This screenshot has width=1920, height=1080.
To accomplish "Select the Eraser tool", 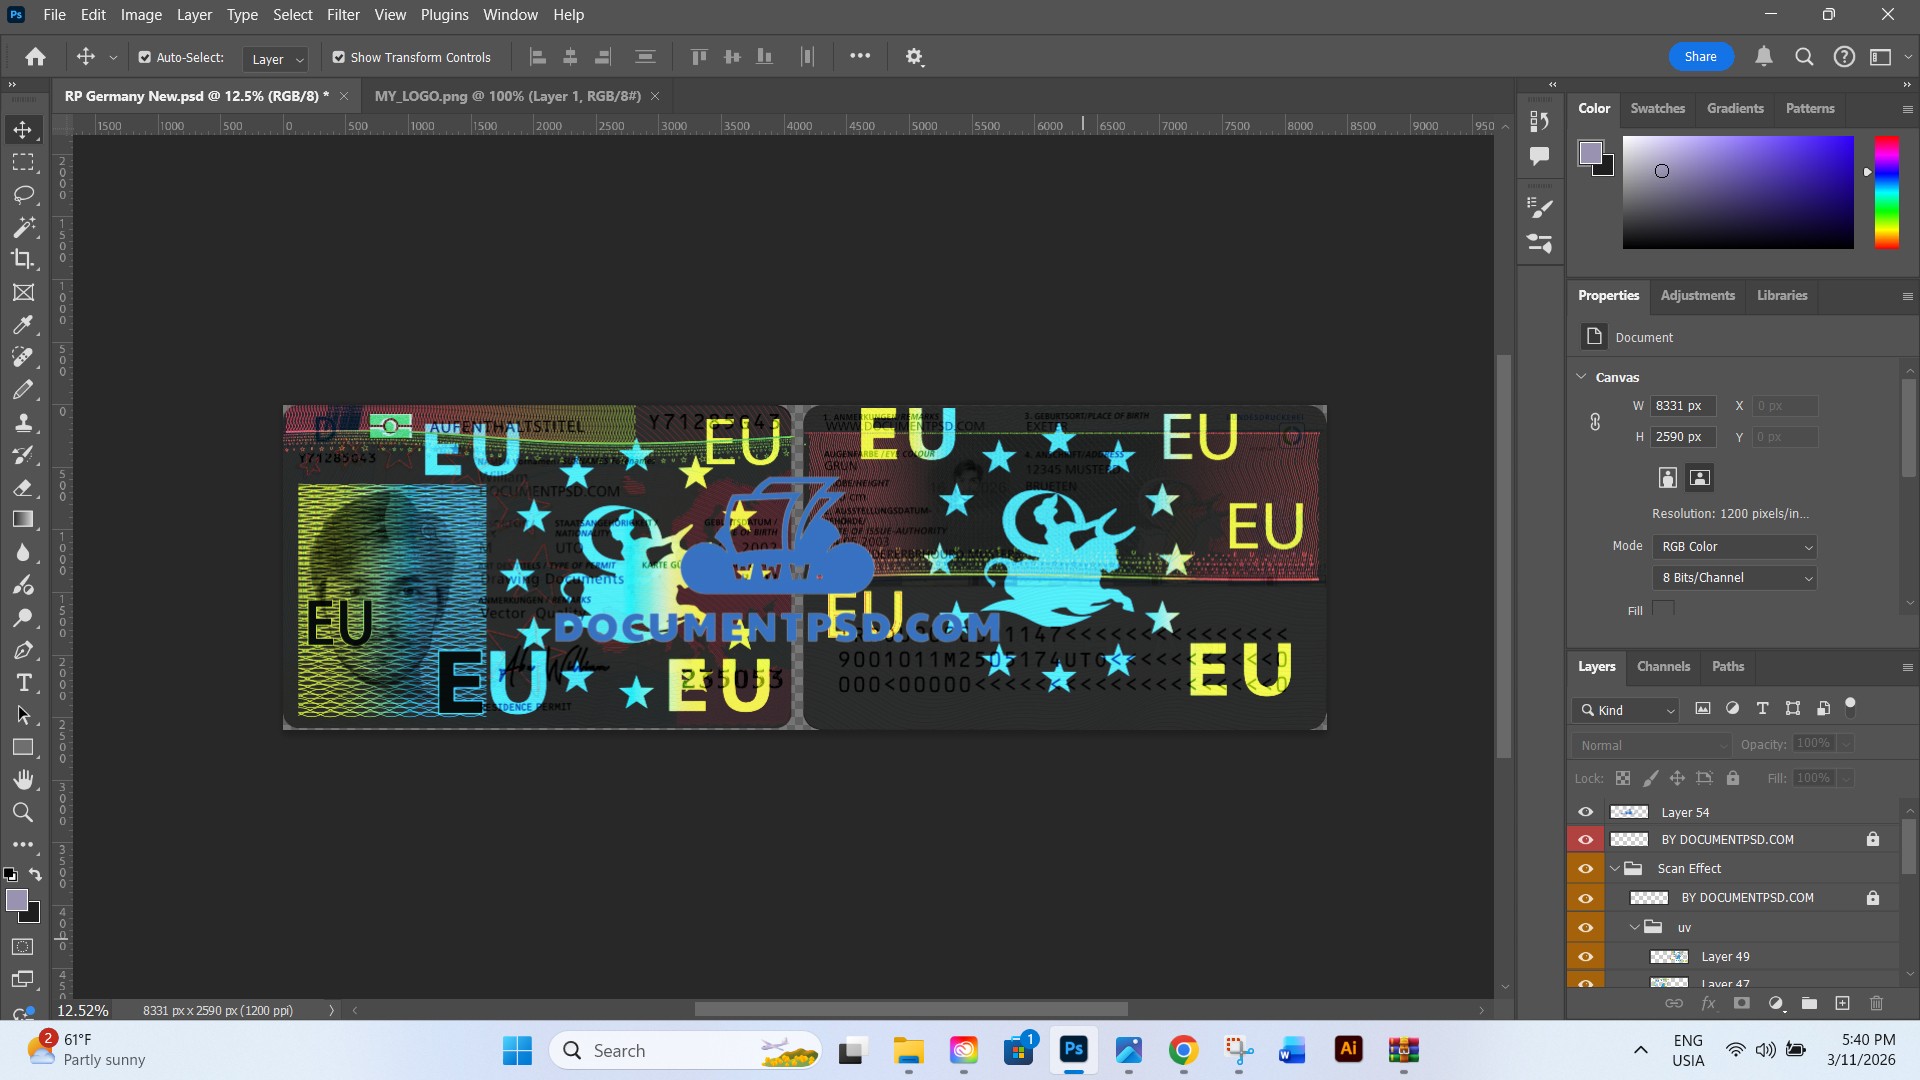I will click(23, 487).
